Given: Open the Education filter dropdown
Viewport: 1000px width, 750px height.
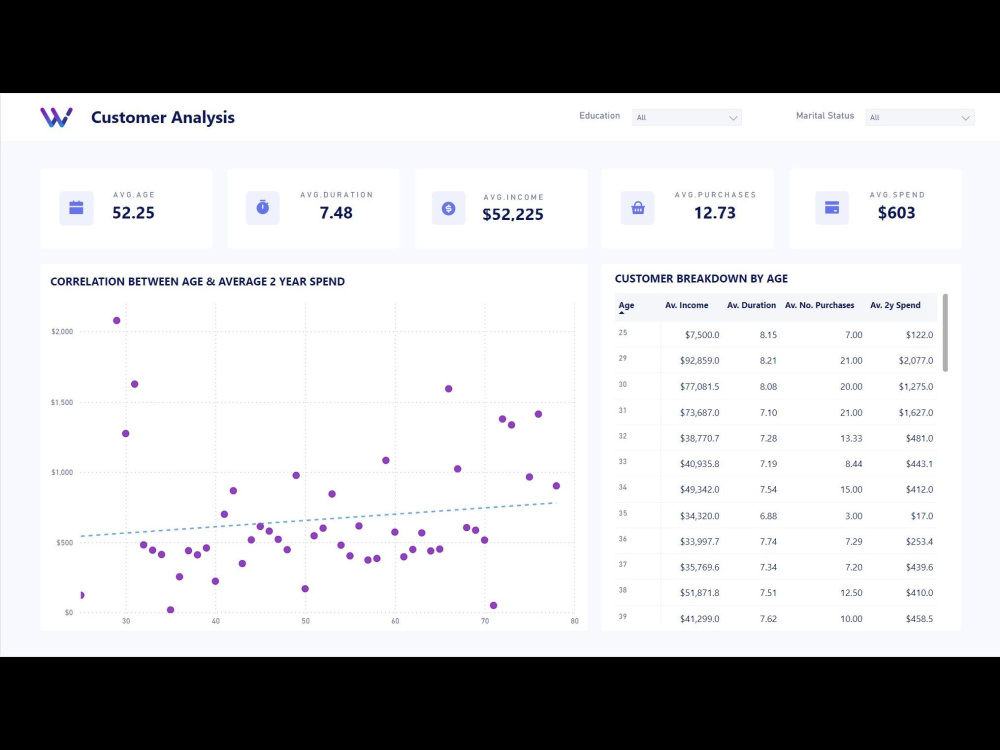Looking at the screenshot, I should [x=686, y=117].
